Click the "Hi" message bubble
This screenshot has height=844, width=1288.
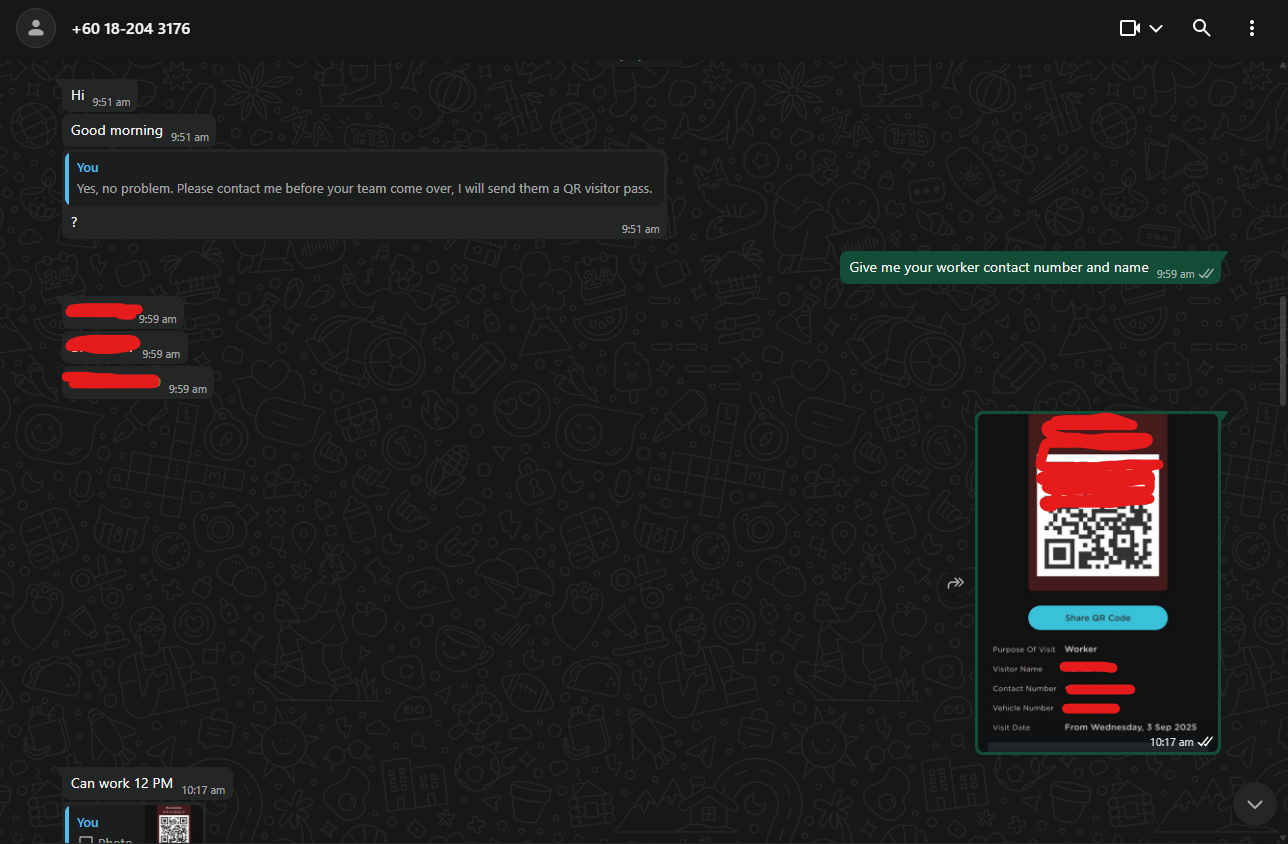coord(99,96)
